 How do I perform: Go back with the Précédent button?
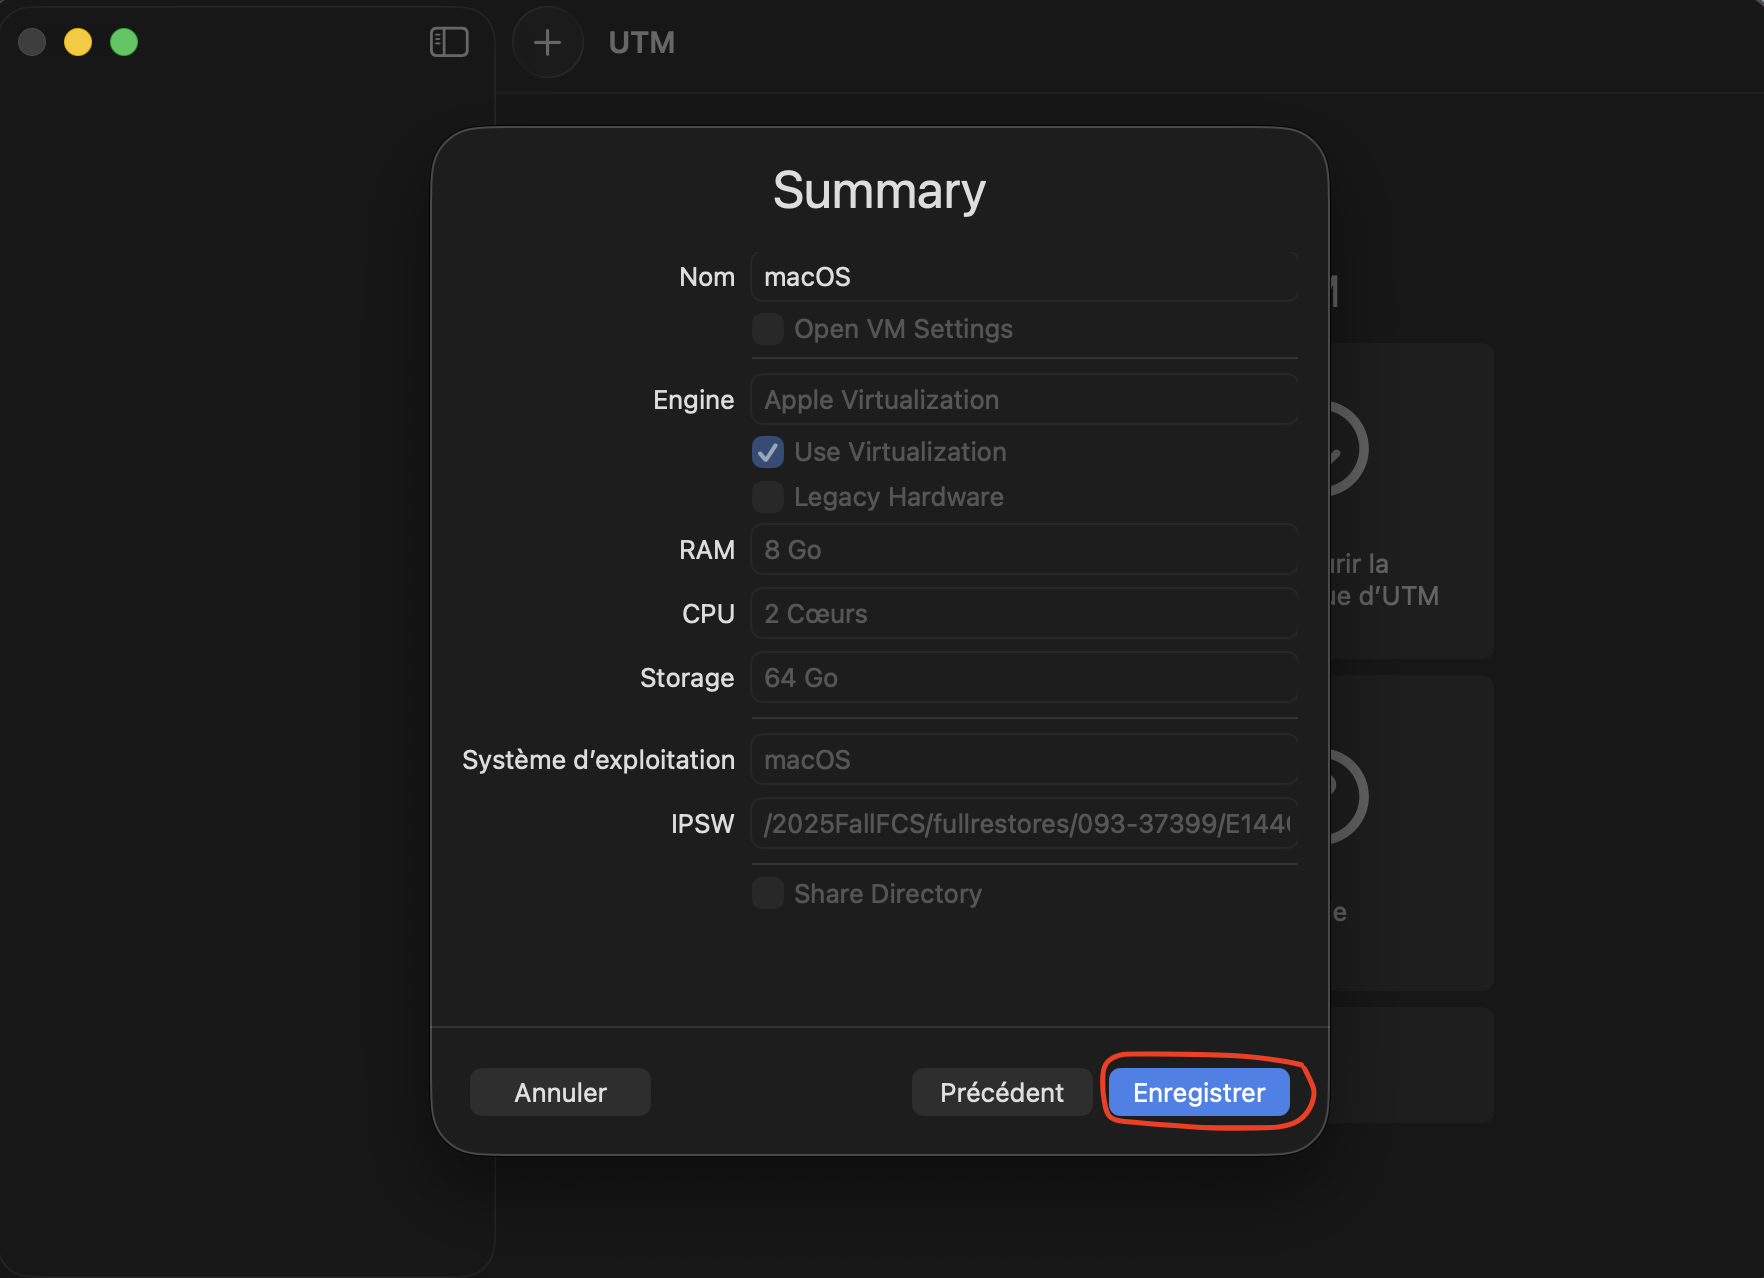click(1002, 1092)
